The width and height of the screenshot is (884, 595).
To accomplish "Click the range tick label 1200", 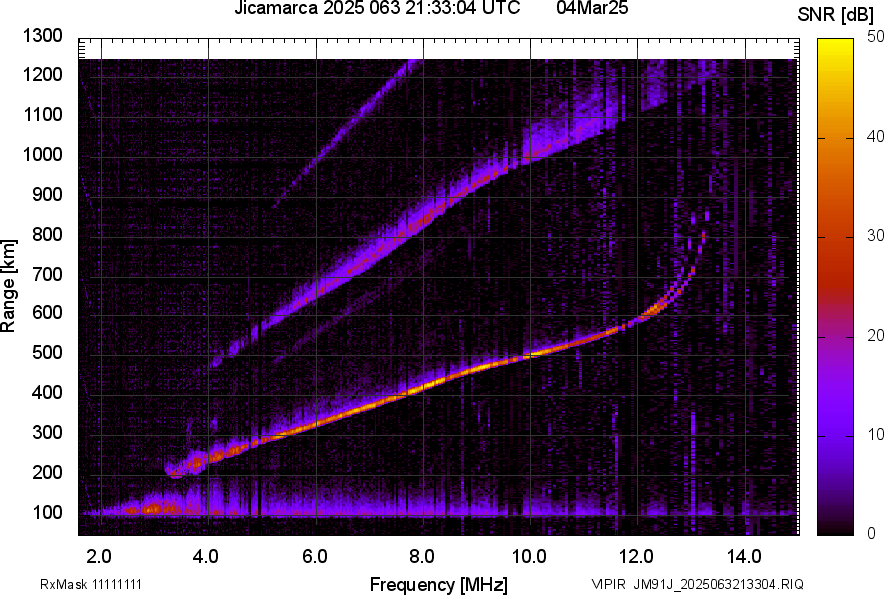I will point(42,74).
